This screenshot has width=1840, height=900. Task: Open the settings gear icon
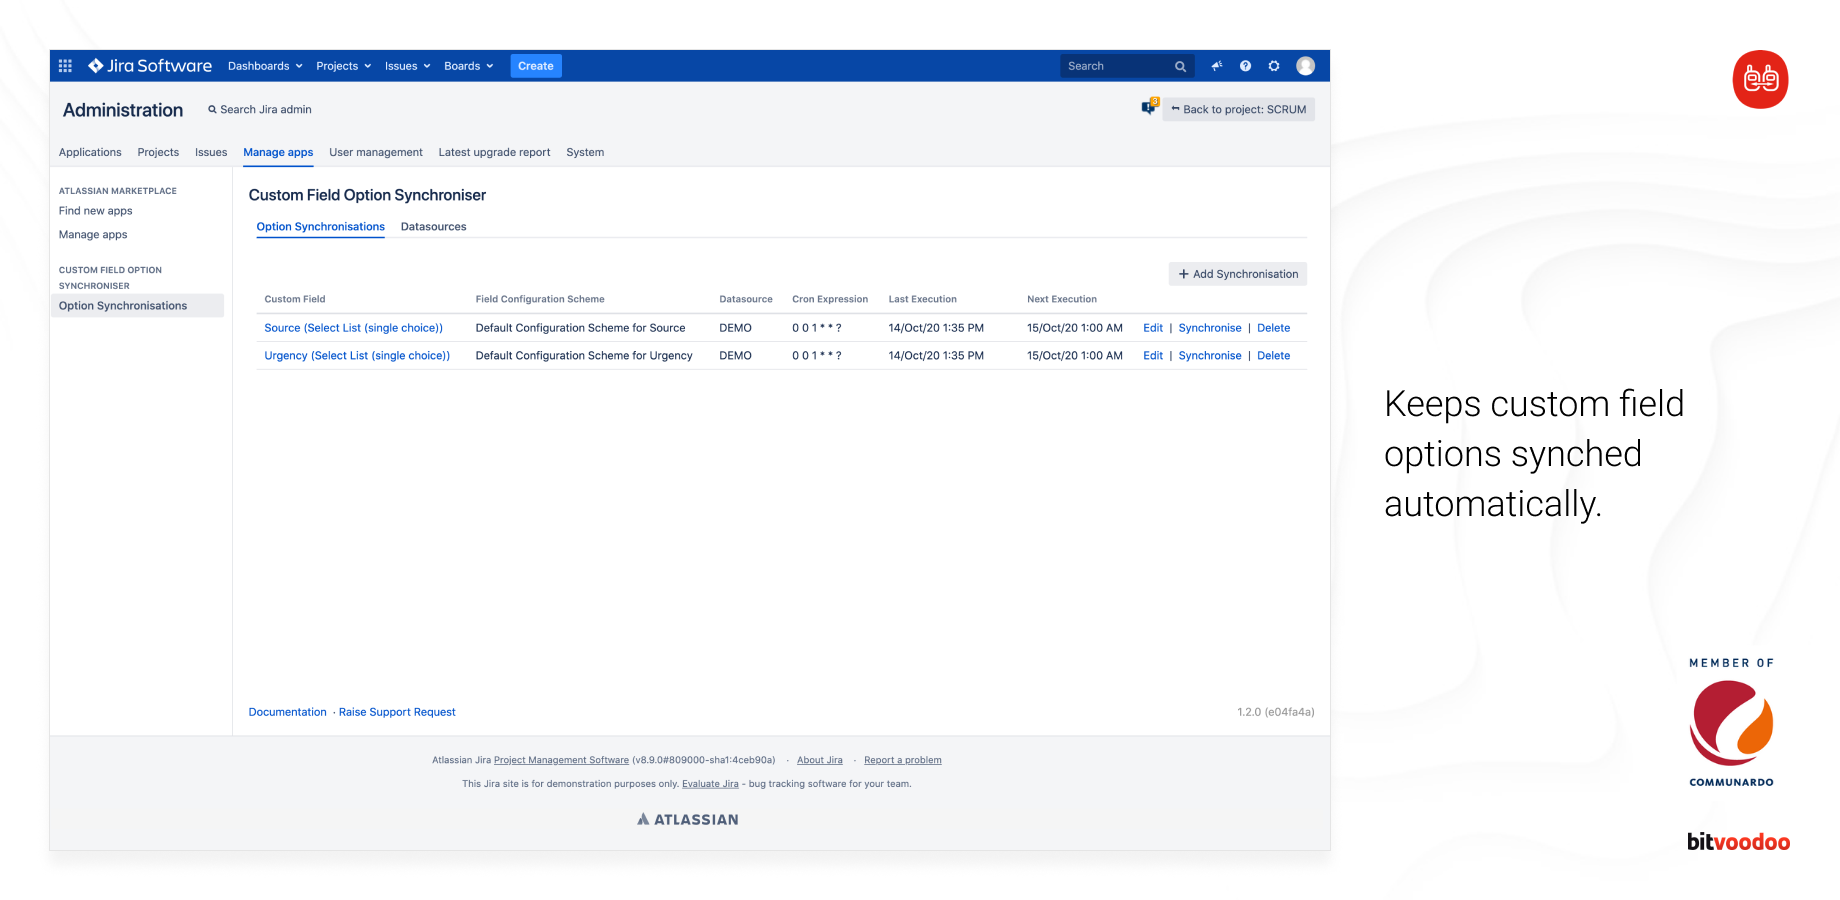tap(1274, 66)
